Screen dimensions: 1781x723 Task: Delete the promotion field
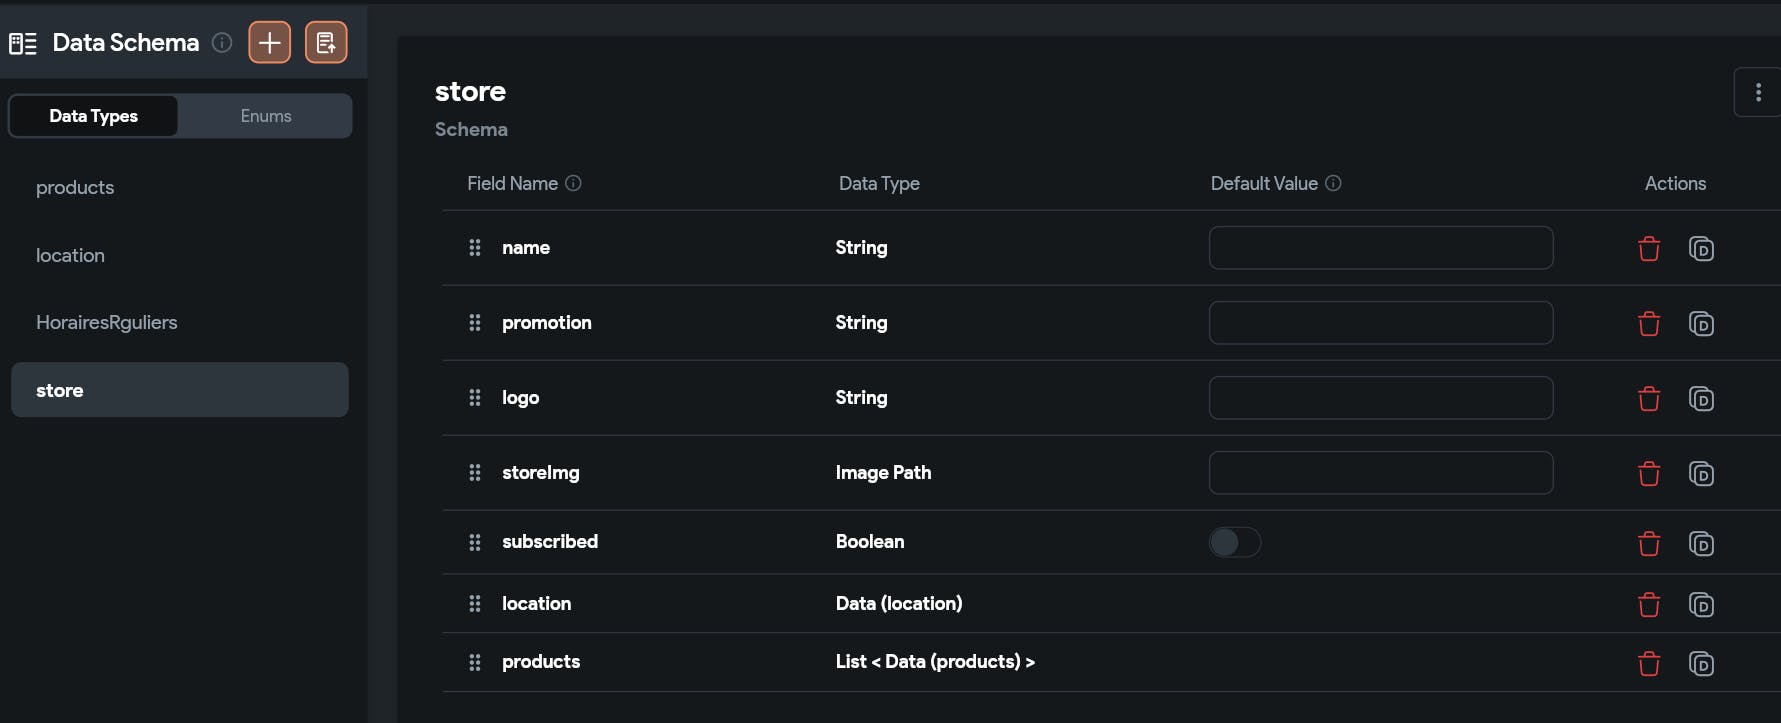pyautogui.click(x=1649, y=324)
